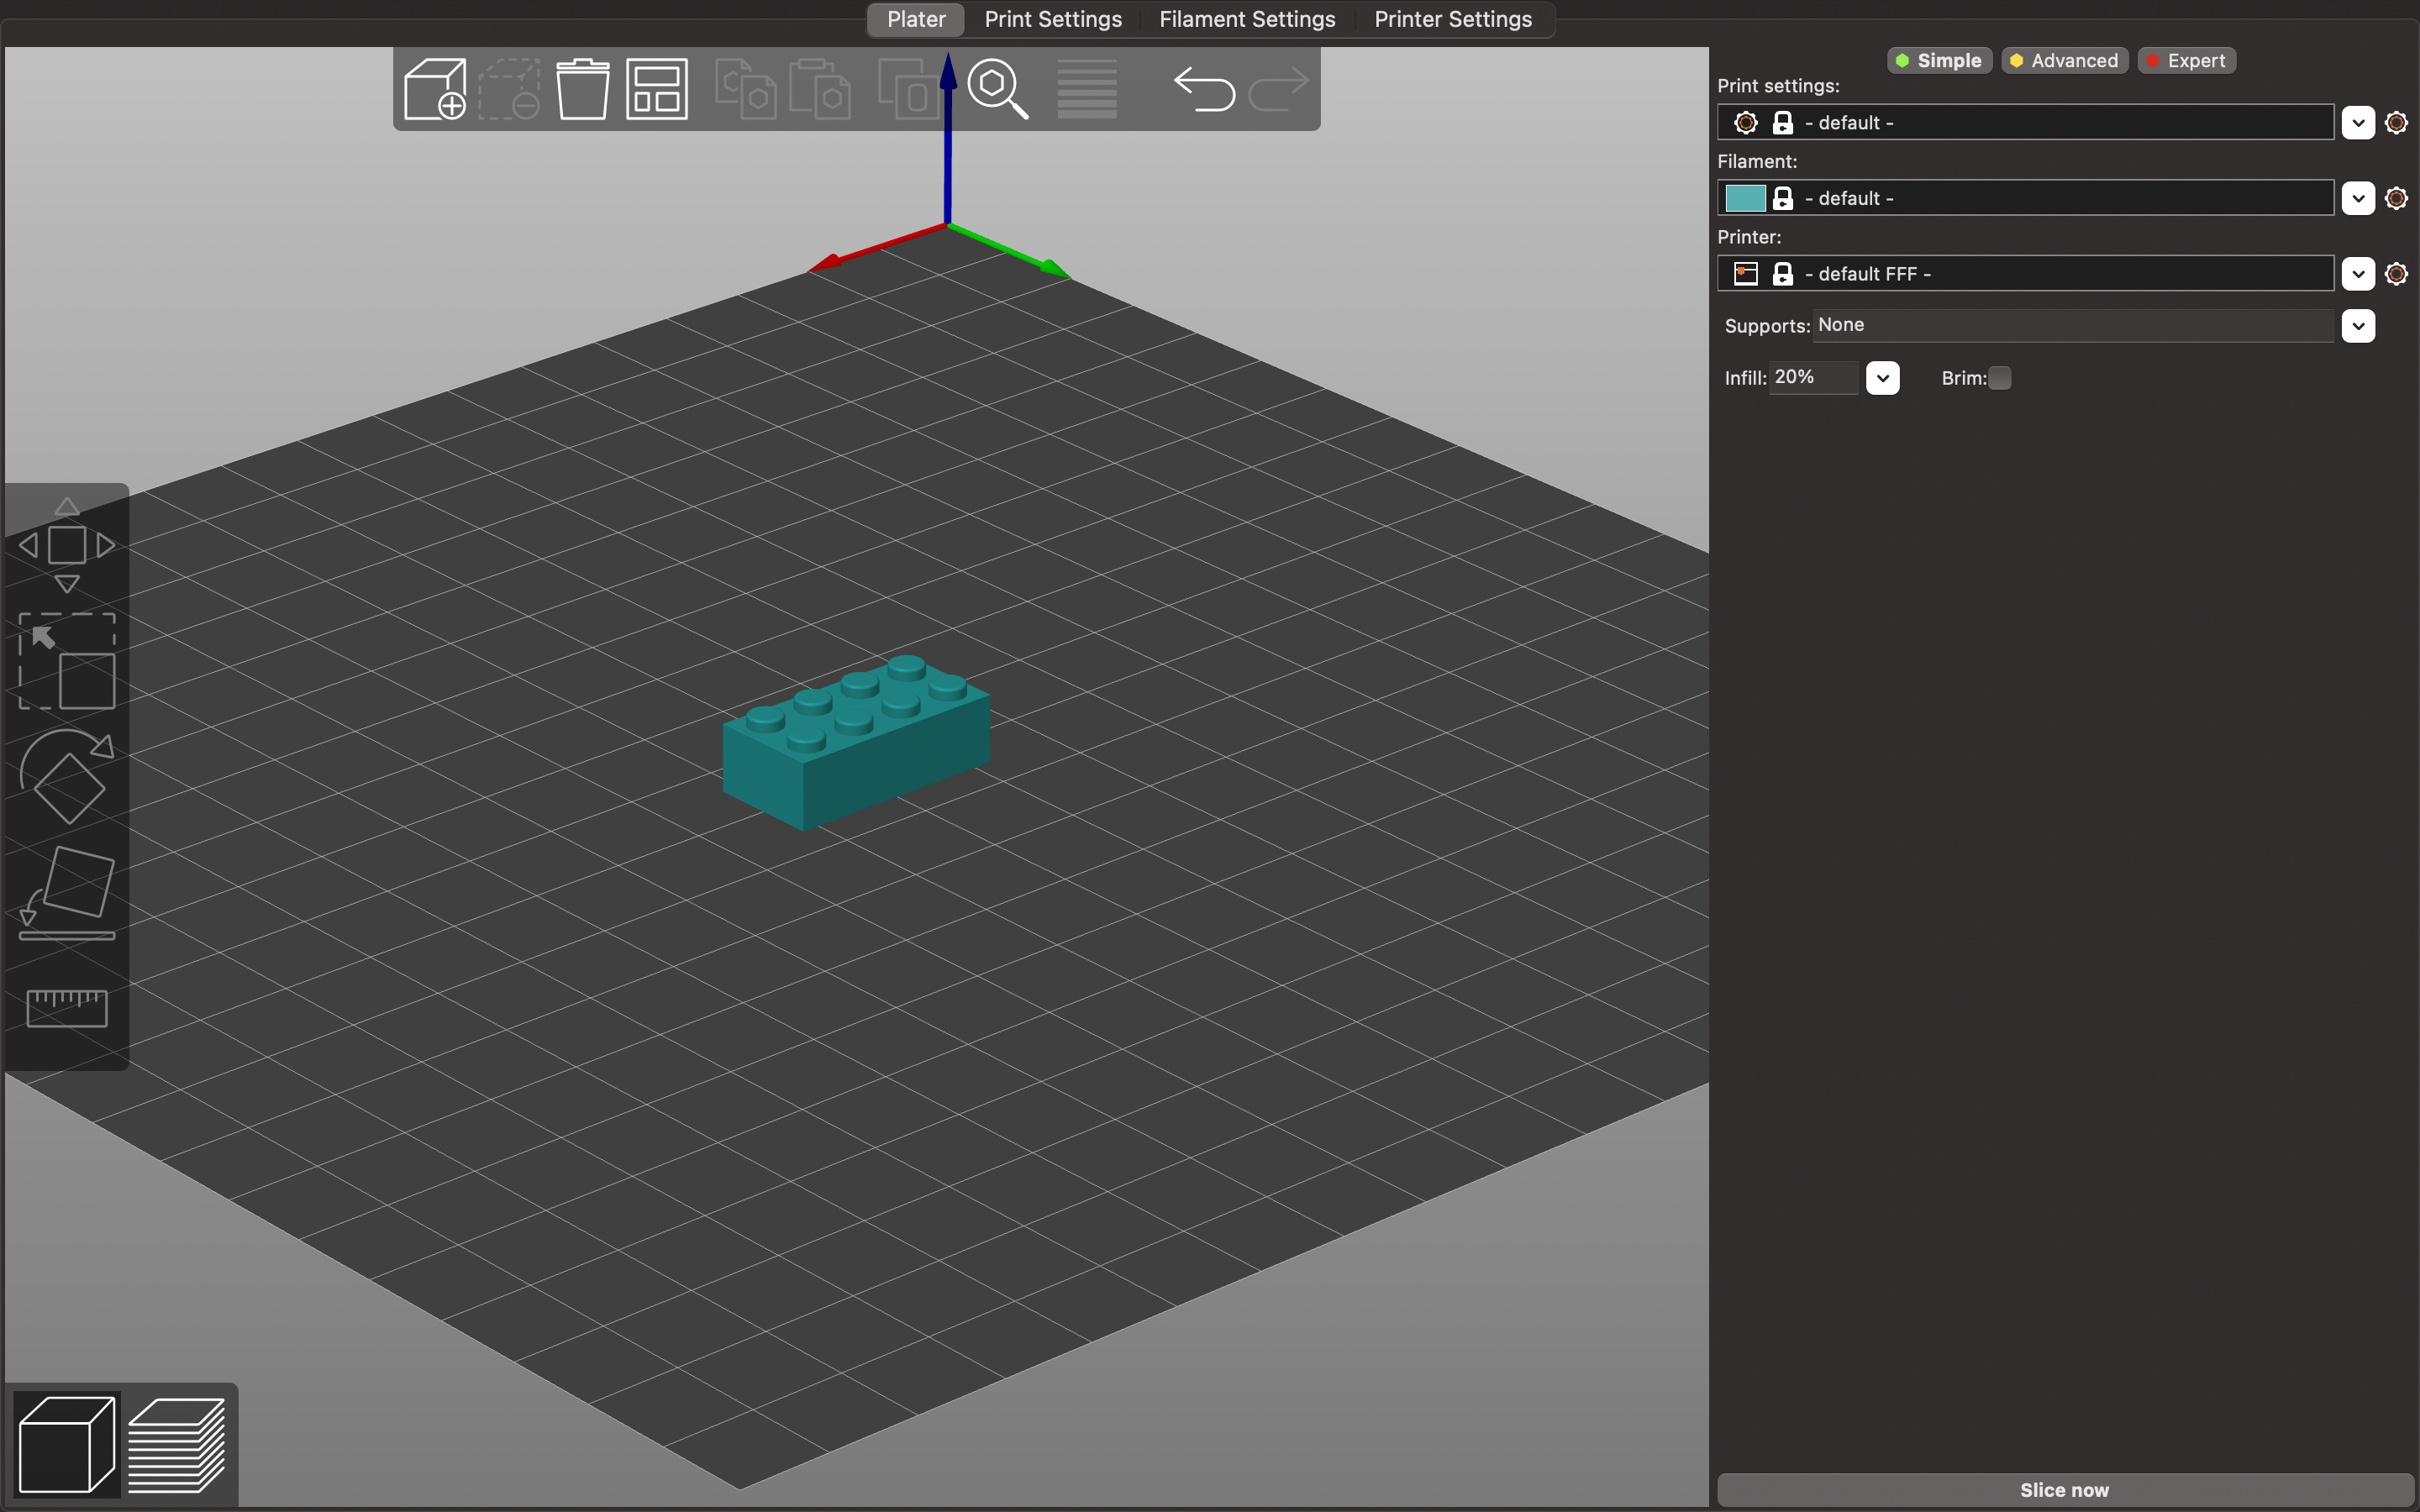
Task: Click the Search magnifier icon in toolbar
Action: [x=997, y=89]
